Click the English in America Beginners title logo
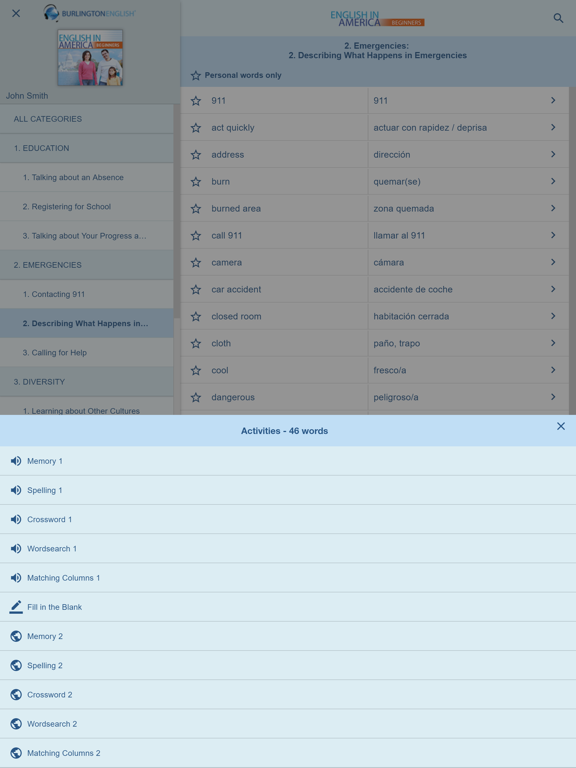The width and height of the screenshot is (576, 768). coord(377,19)
